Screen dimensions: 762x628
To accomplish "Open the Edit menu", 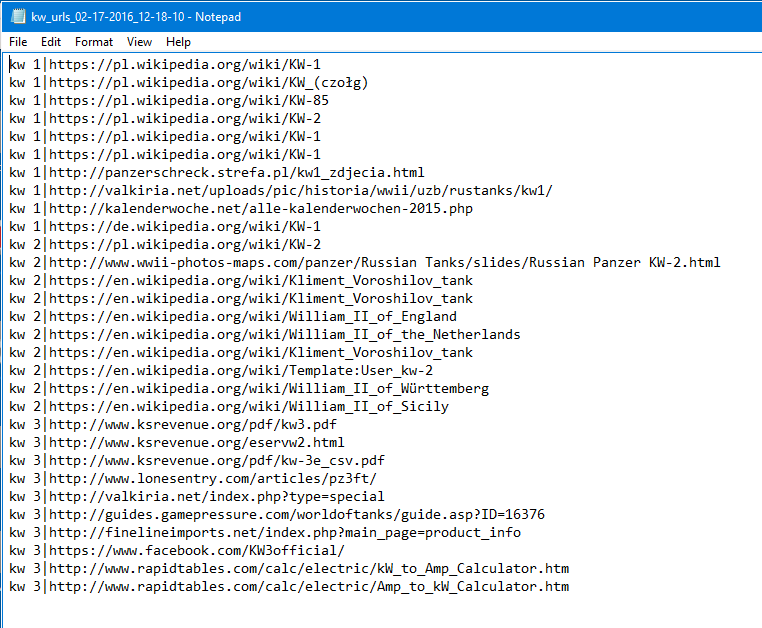I will pos(51,42).
